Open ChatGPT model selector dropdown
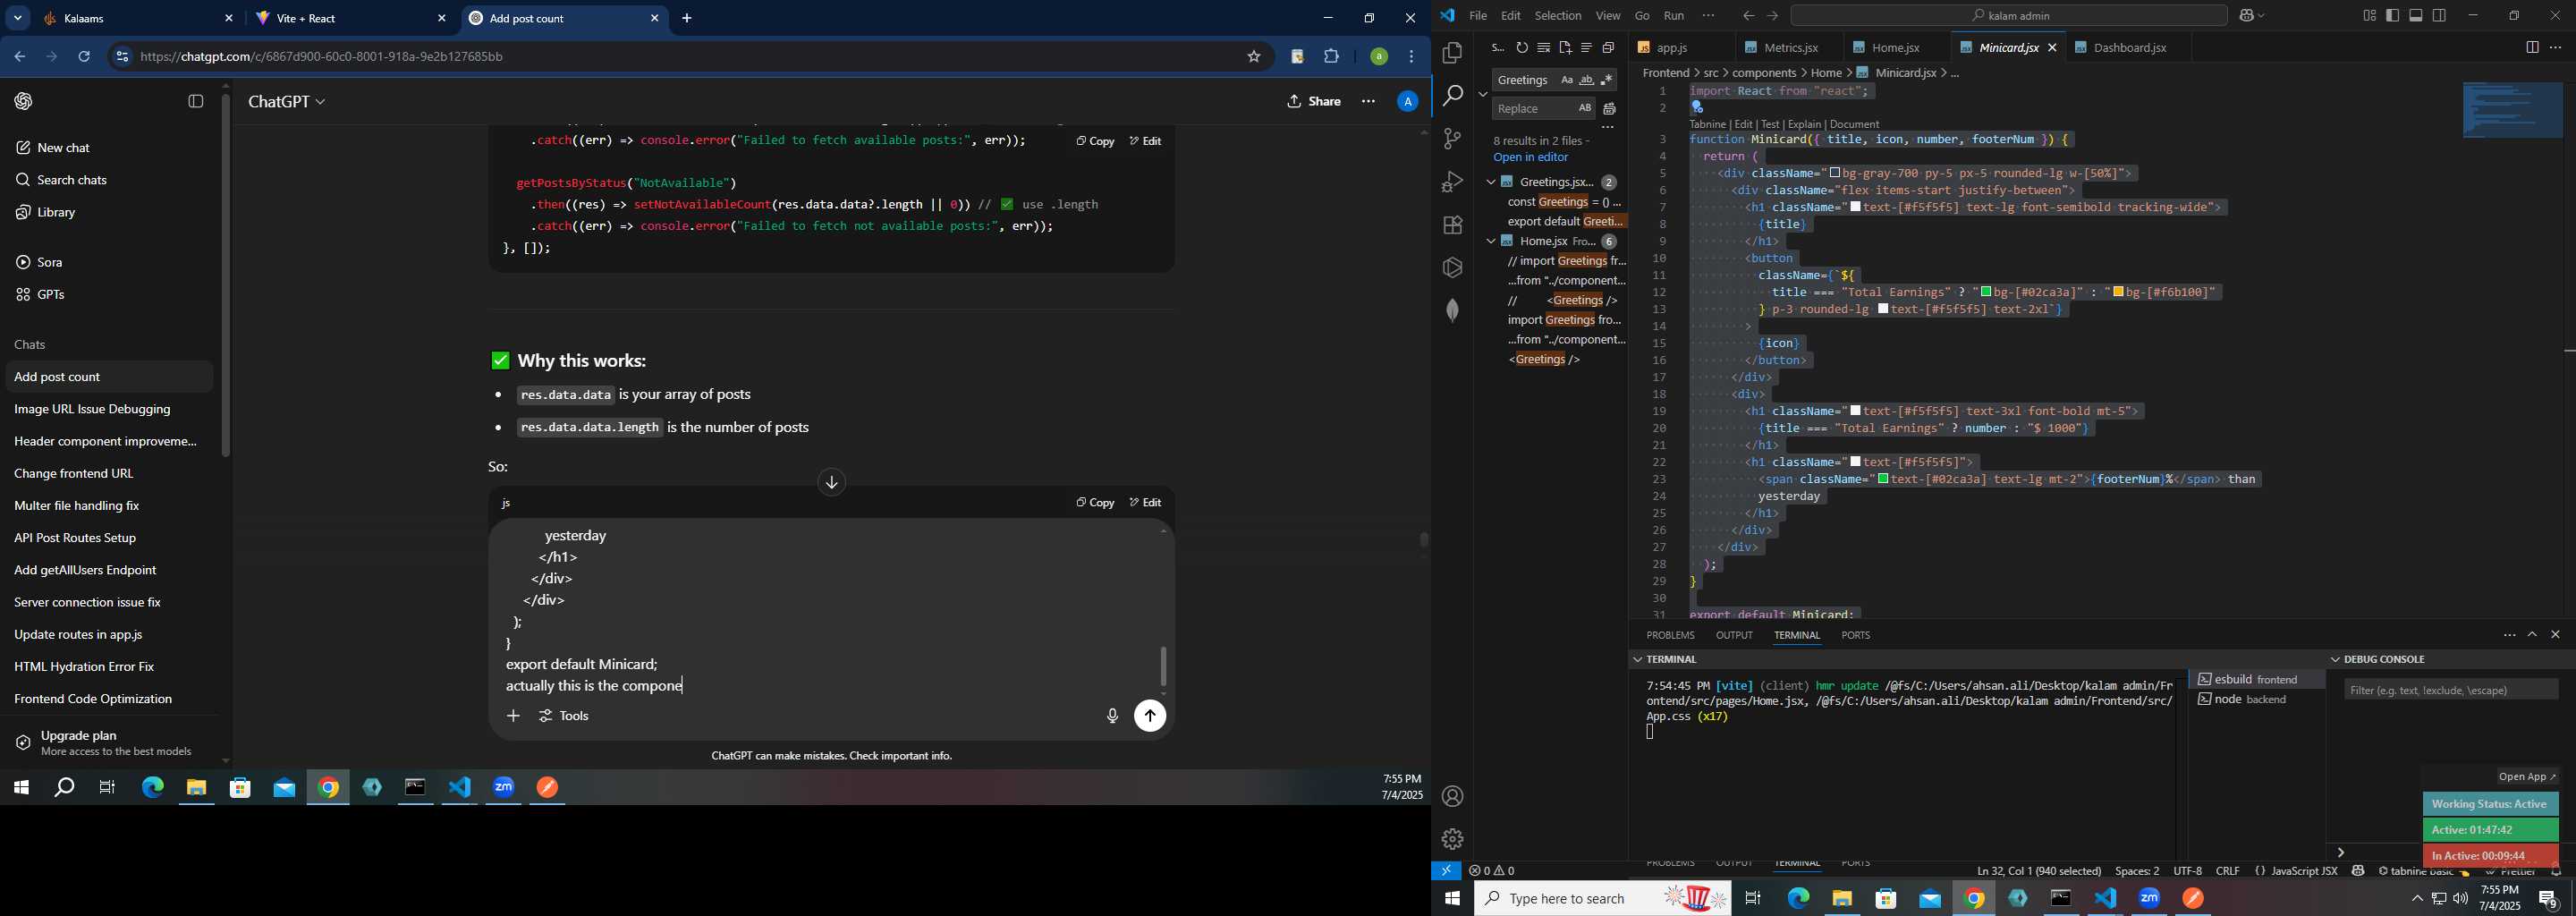The image size is (2576, 916). pos(287,101)
